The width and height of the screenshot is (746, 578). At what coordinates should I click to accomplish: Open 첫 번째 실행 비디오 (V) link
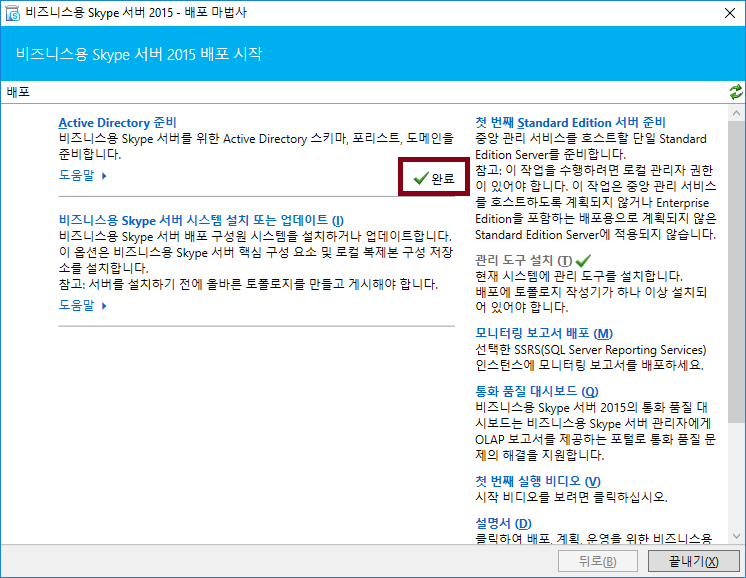click(538, 481)
